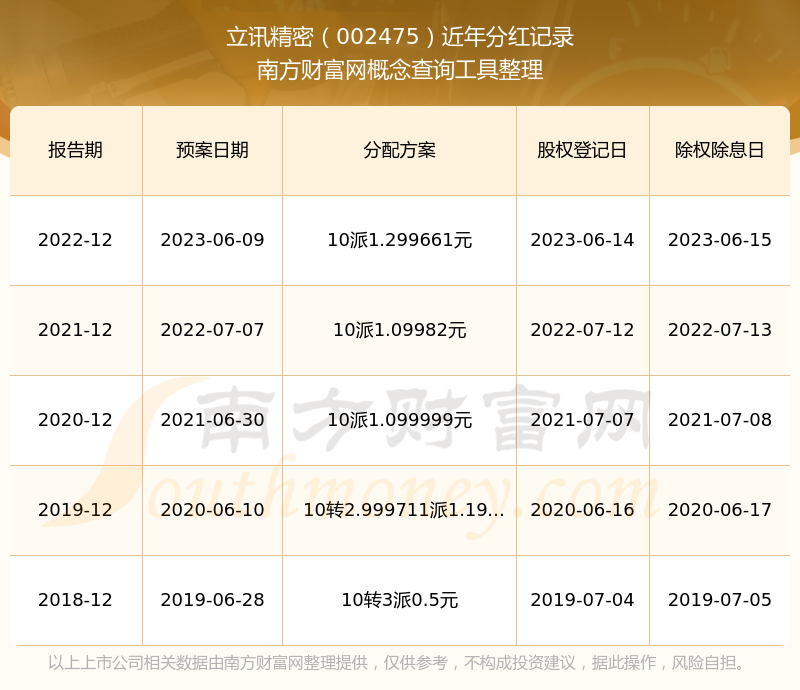Select ex-dividend date 2023-06-15

(x=719, y=240)
